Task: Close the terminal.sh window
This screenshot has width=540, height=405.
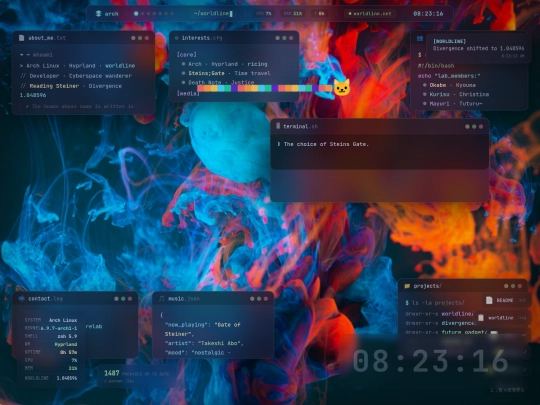Action: coord(481,127)
